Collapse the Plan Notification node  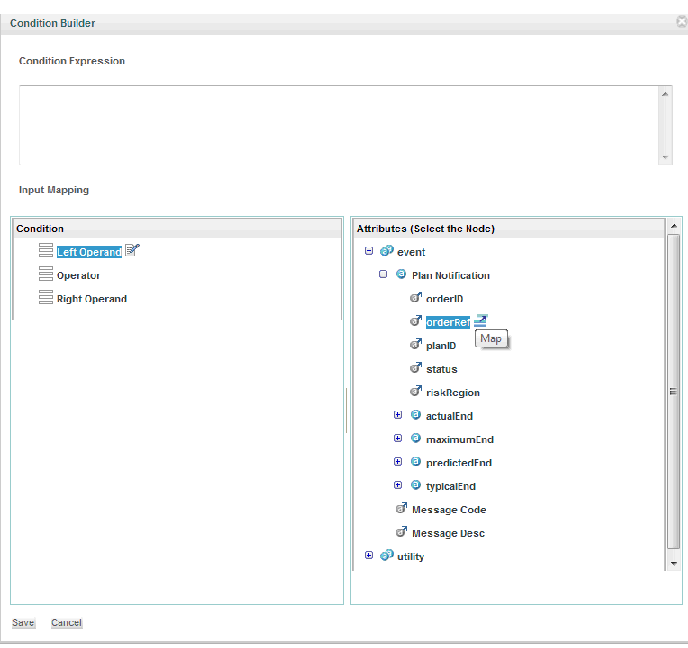pos(383,274)
